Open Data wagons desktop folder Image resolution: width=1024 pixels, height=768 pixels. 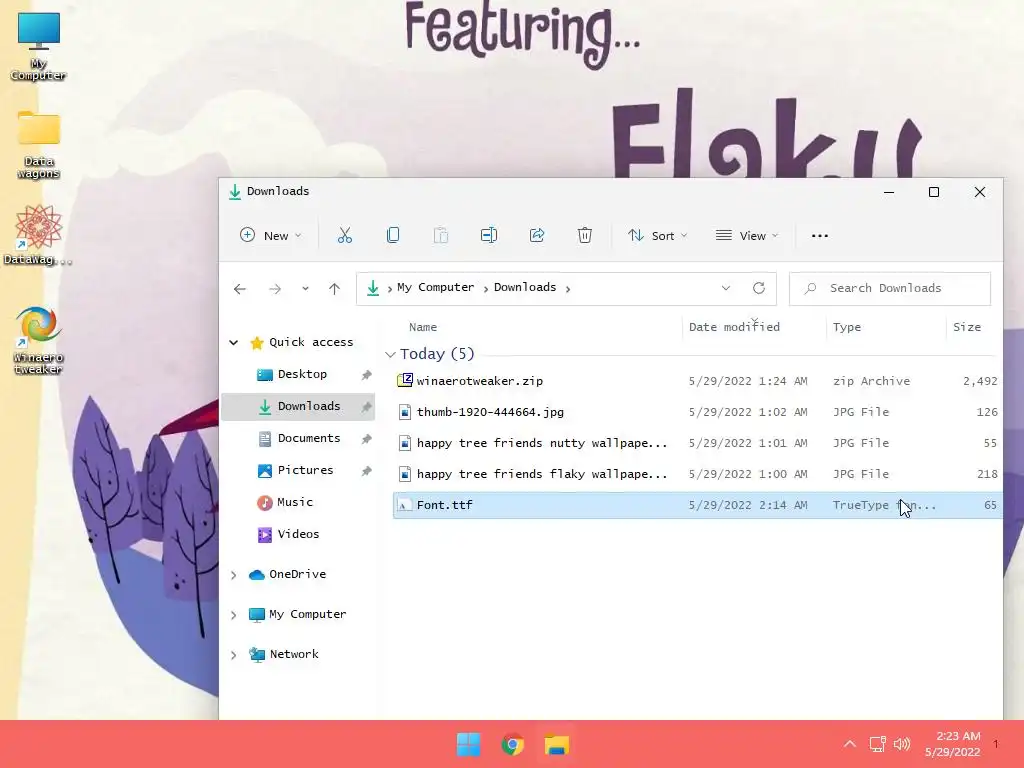point(39,144)
